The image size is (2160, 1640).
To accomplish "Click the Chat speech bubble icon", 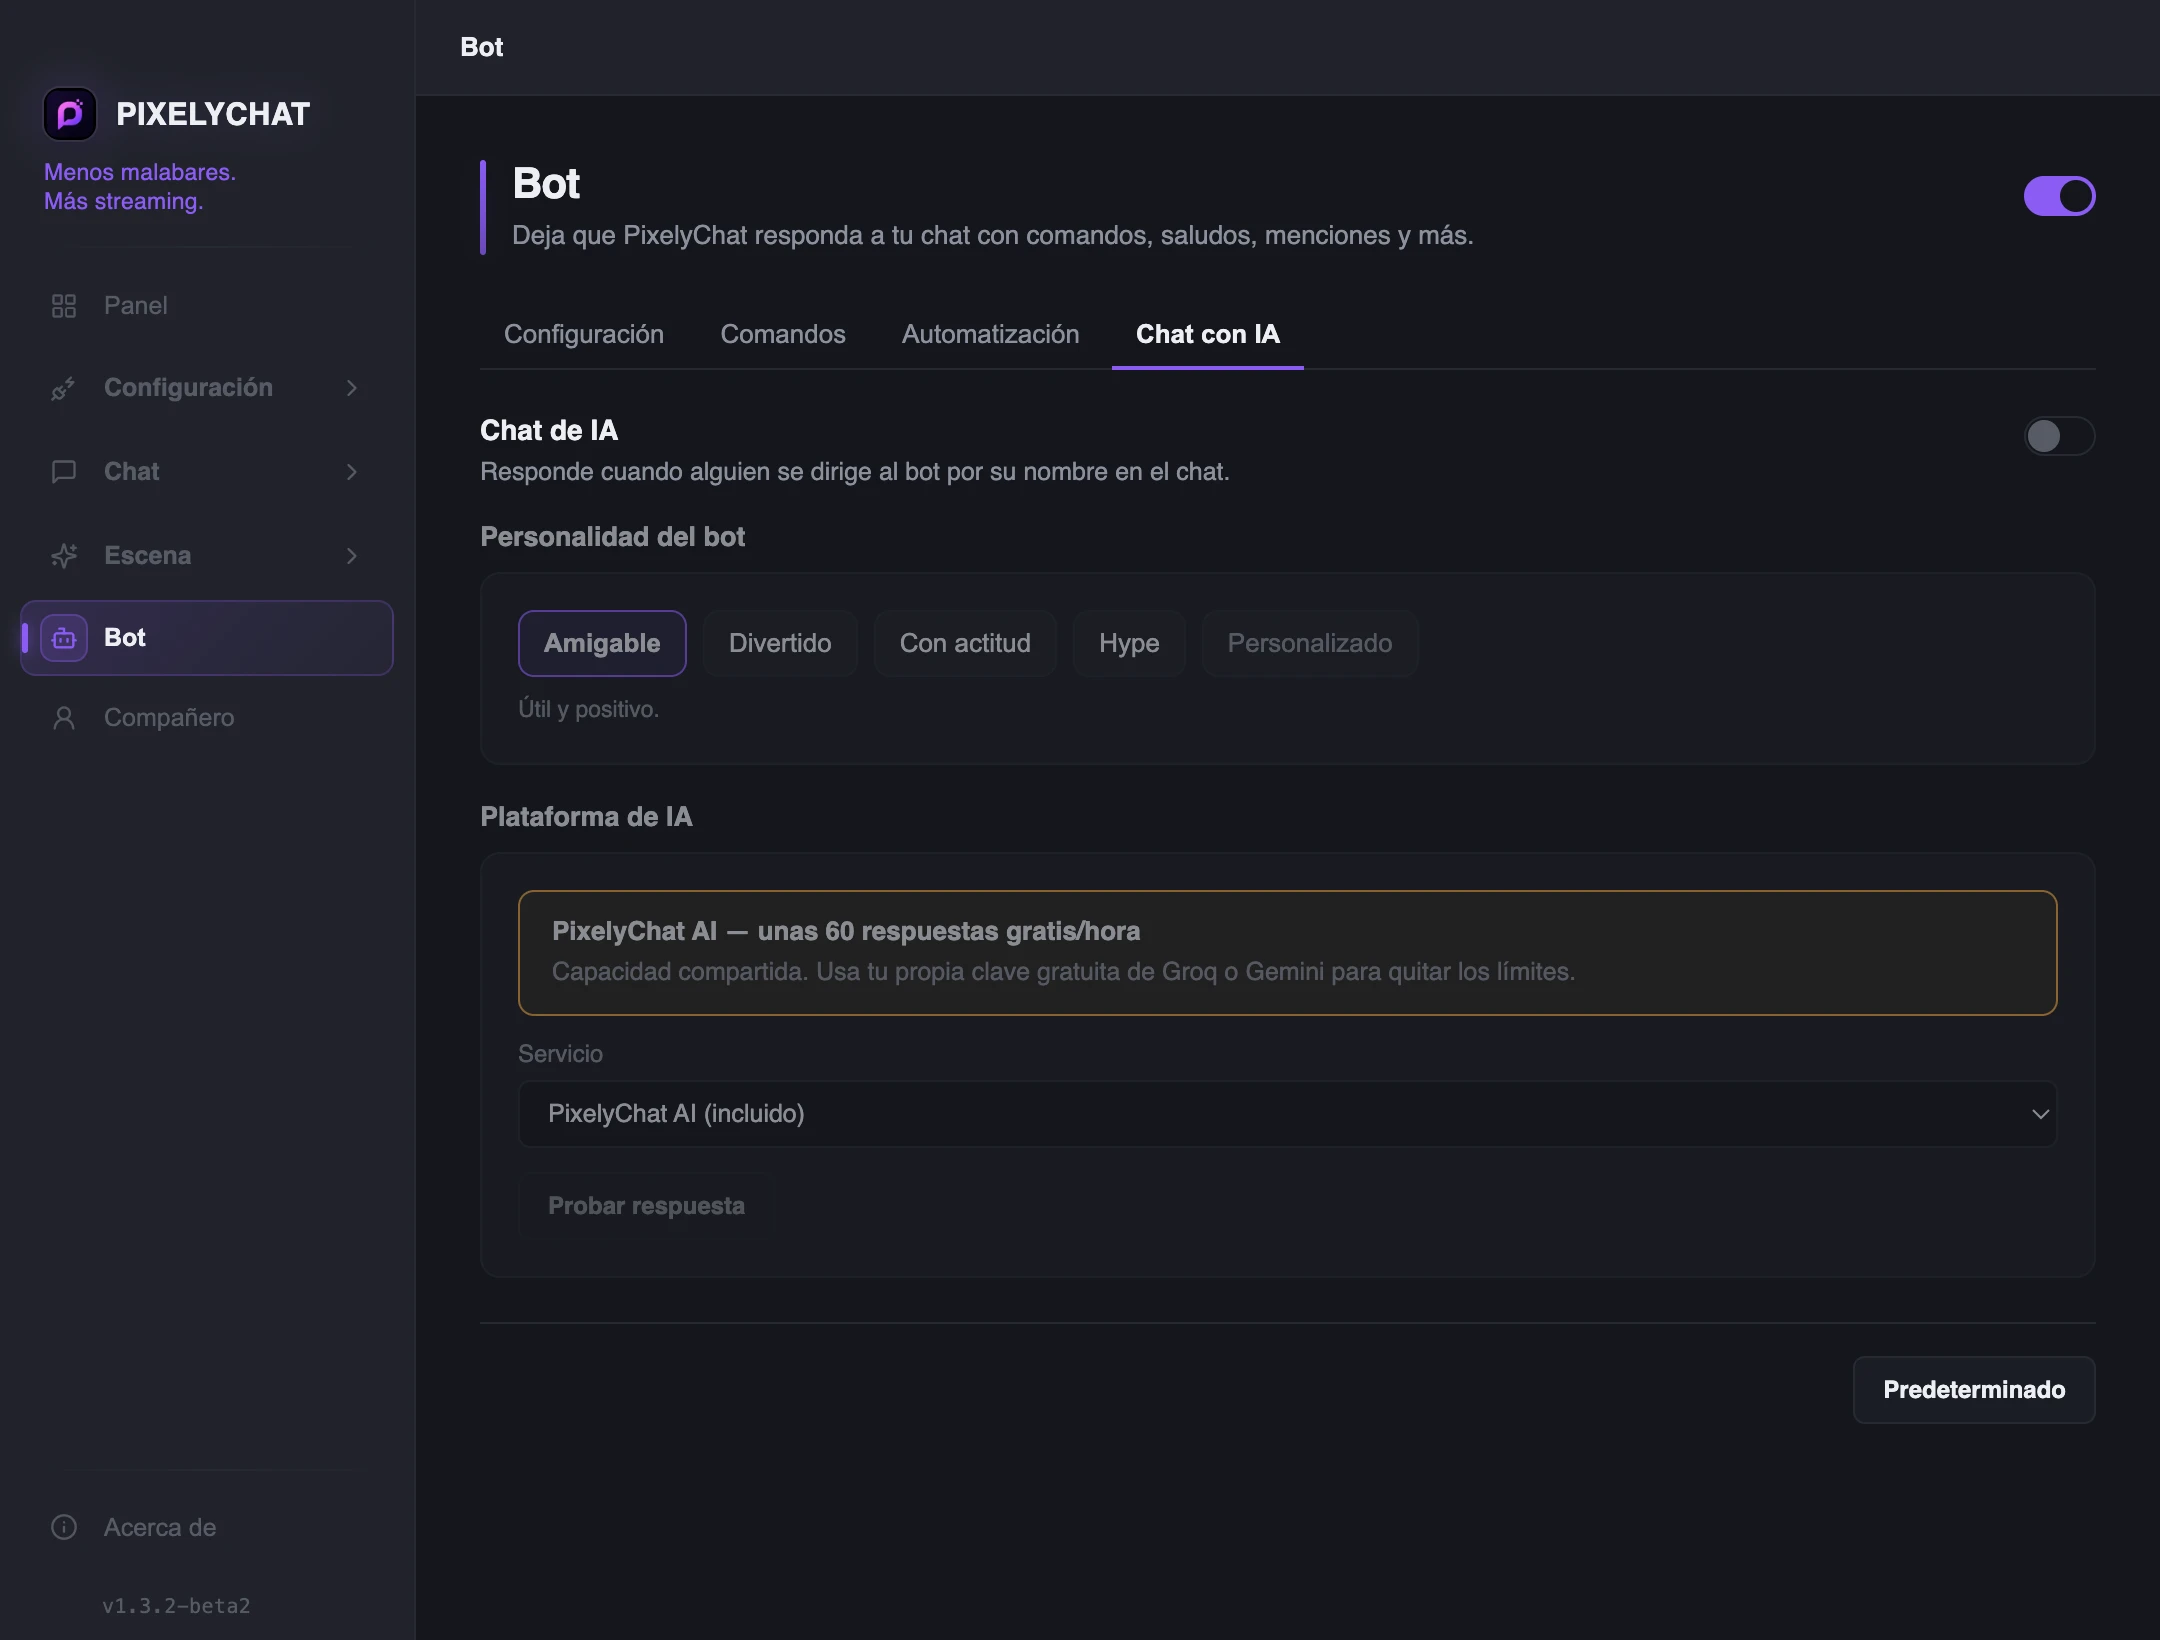I will tap(64, 472).
